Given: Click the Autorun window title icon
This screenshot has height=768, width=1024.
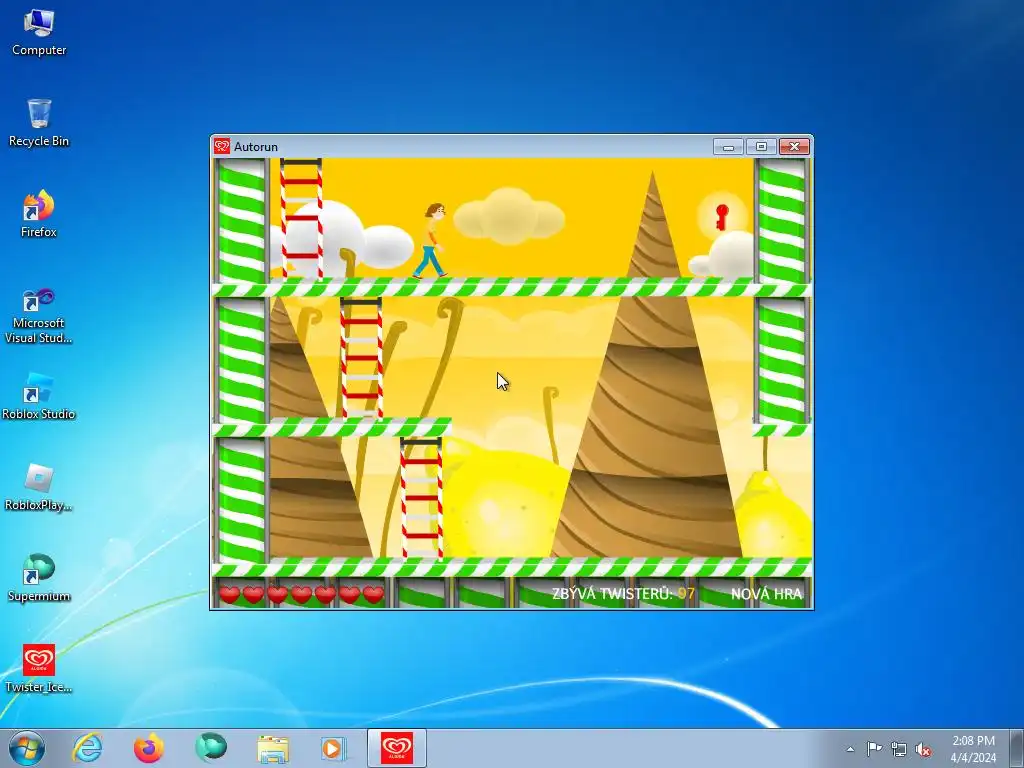Looking at the screenshot, I should (x=222, y=146).
